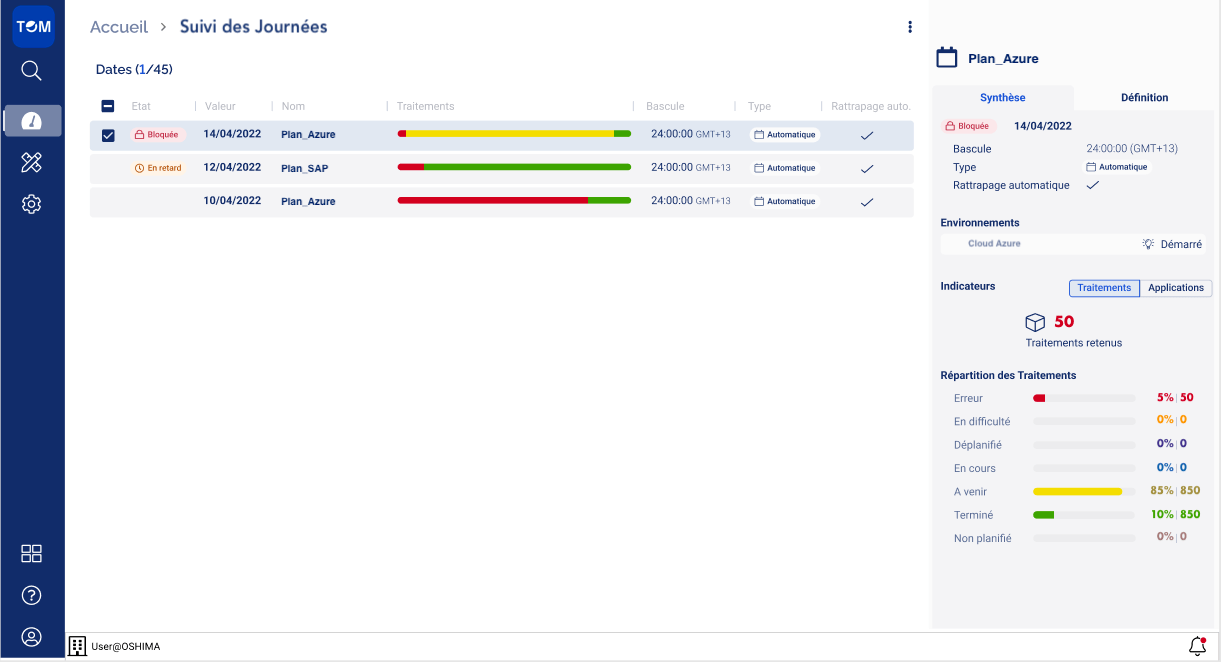This screenshot has height=662, width=1221.
Task: Sort by the Nom column header
Action: click(293, 106)
